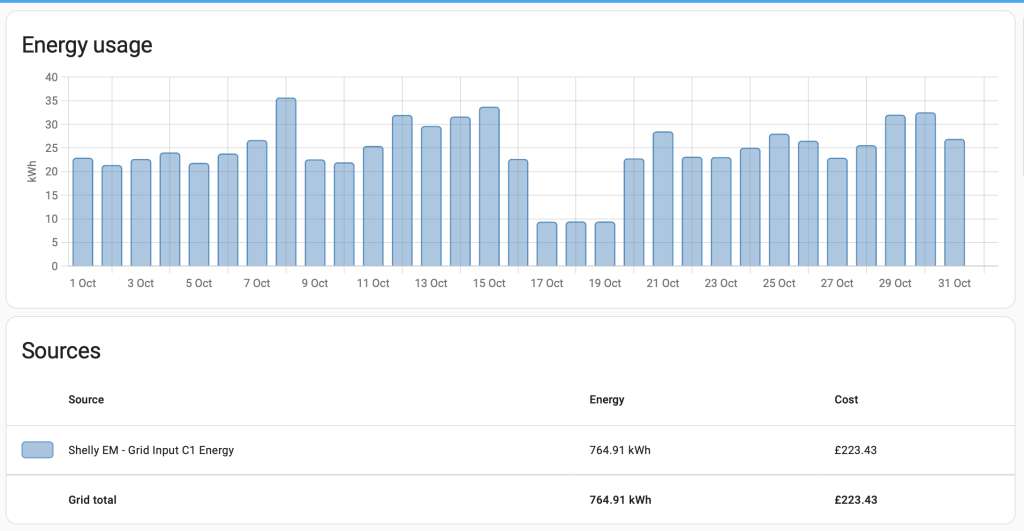This screenshot has width=1024, height=531.
Task: Click the 12 Oct energy bar
Action: (x=402, y=191)
